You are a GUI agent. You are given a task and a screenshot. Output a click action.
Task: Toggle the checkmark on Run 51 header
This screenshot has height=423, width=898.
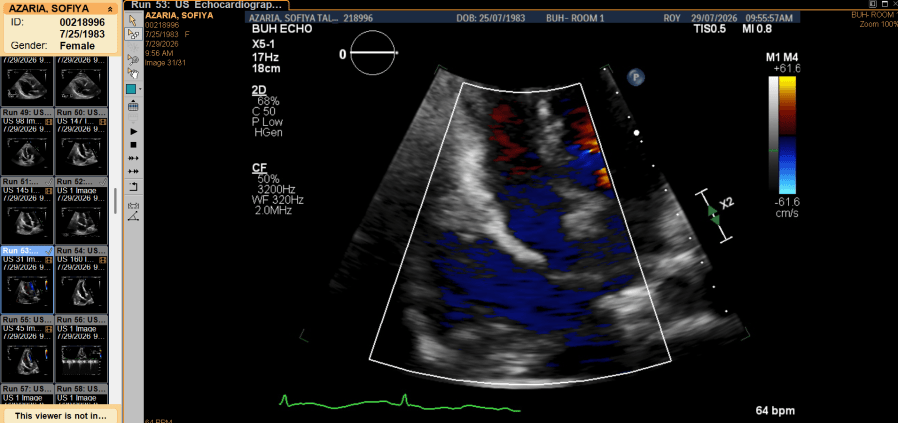pyautogui.click(x=49, y=181)
